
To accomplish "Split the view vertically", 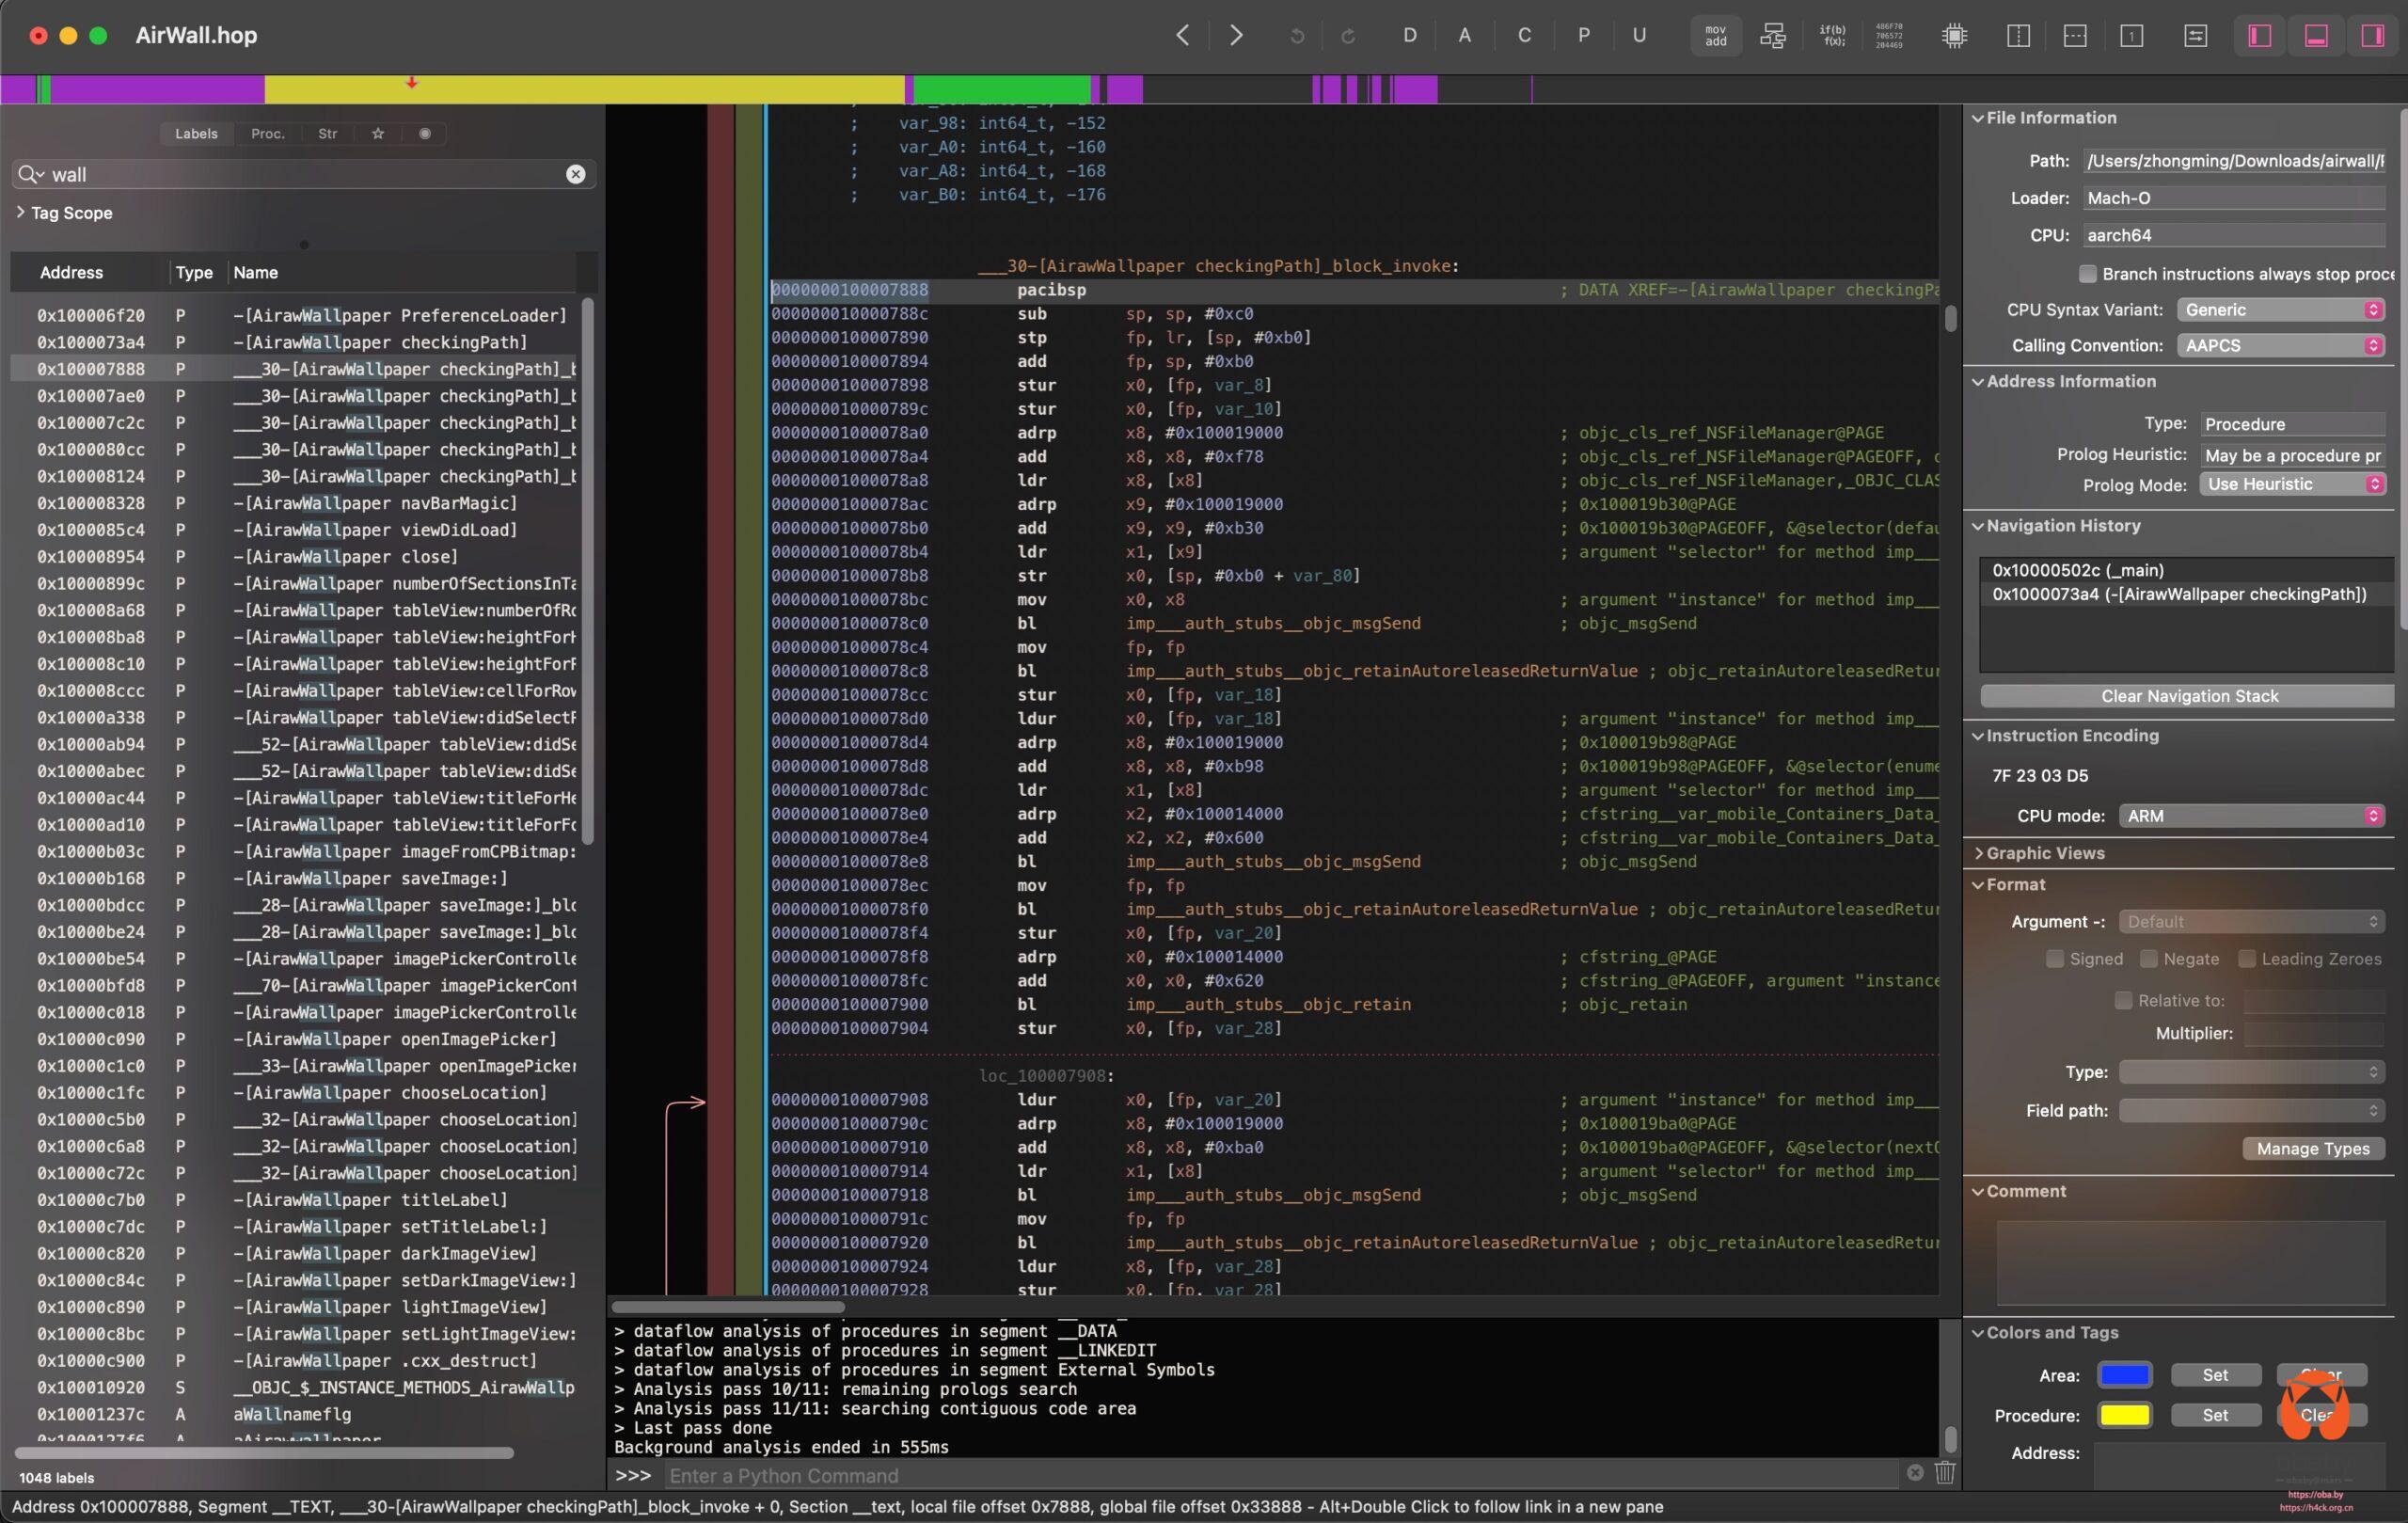I will coord(2018,35).
